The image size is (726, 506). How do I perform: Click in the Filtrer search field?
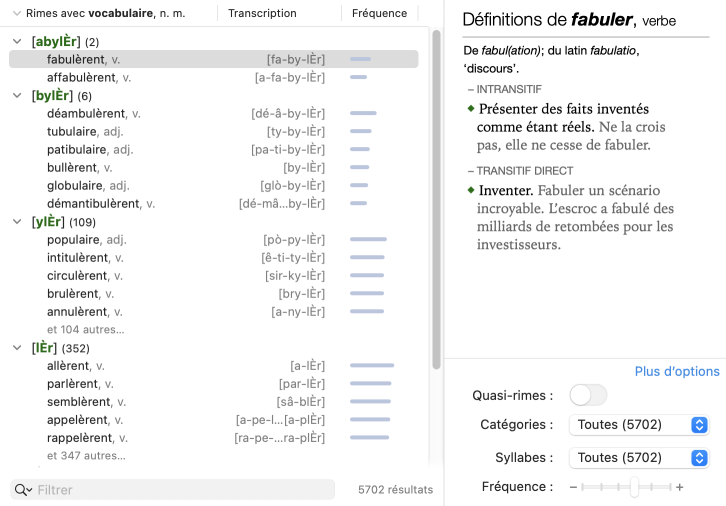(x=180, y=490)
